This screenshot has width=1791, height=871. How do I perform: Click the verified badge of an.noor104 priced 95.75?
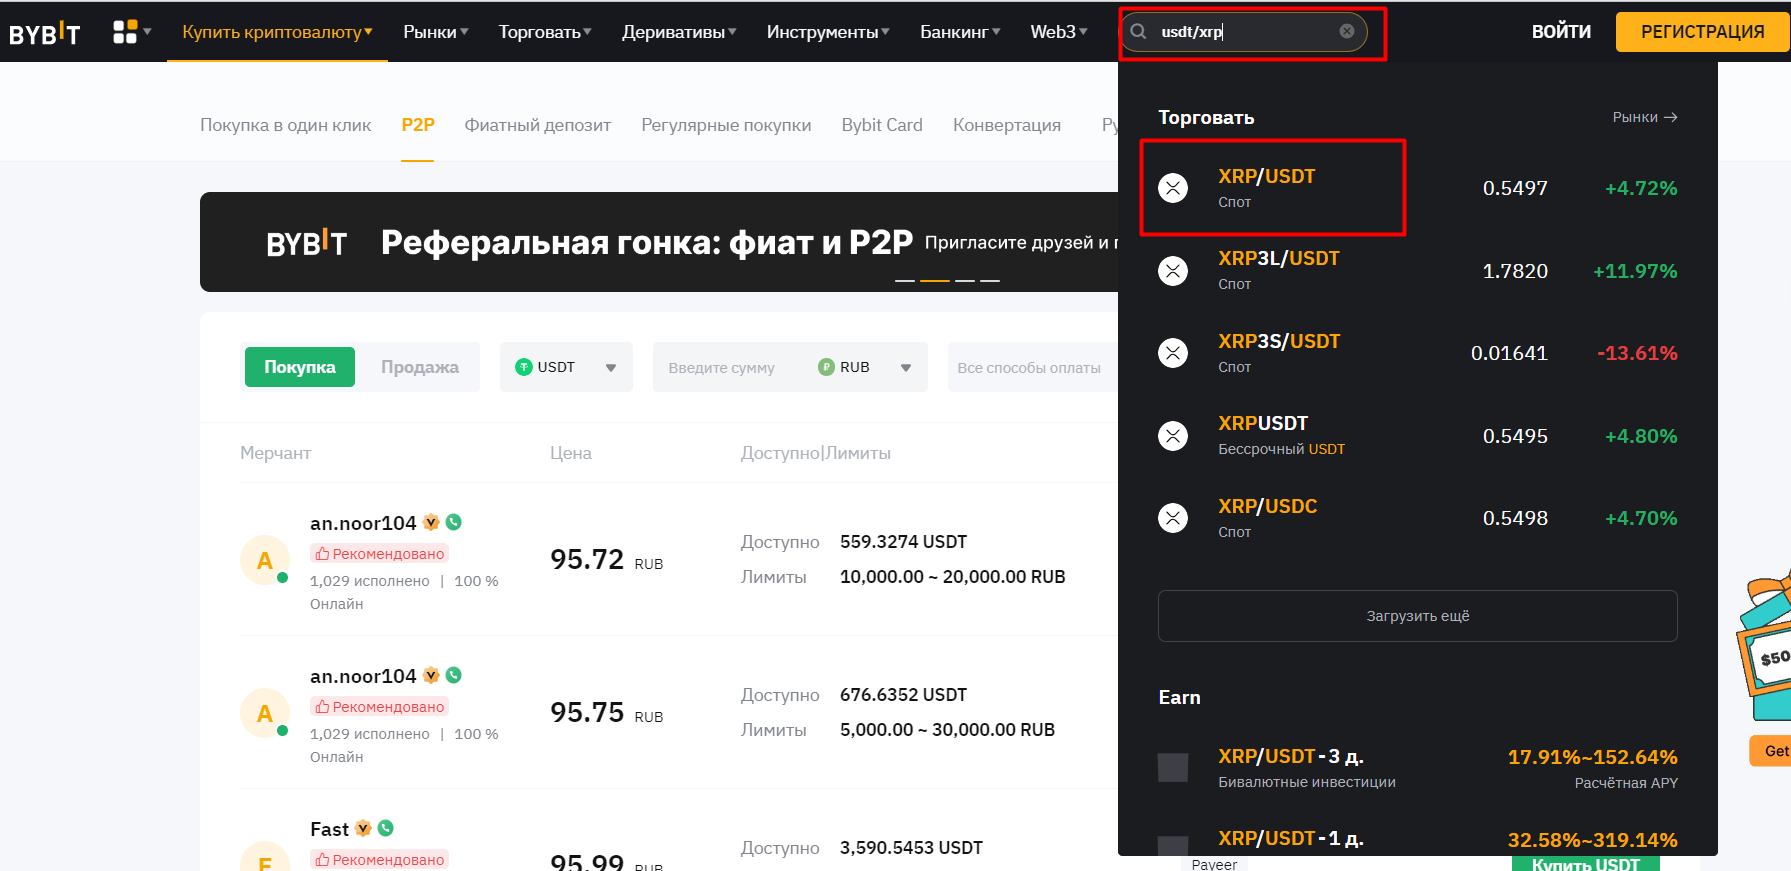431,675
